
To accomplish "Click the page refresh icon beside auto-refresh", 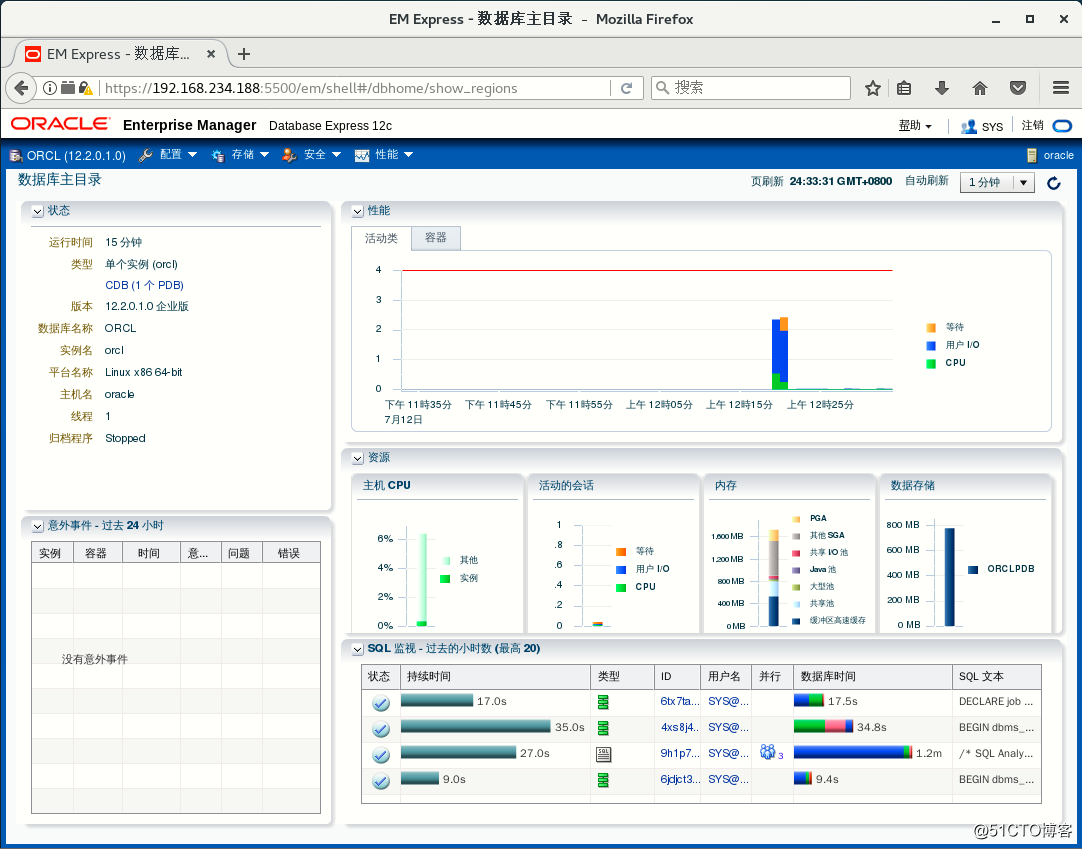I will [1053, 183].
